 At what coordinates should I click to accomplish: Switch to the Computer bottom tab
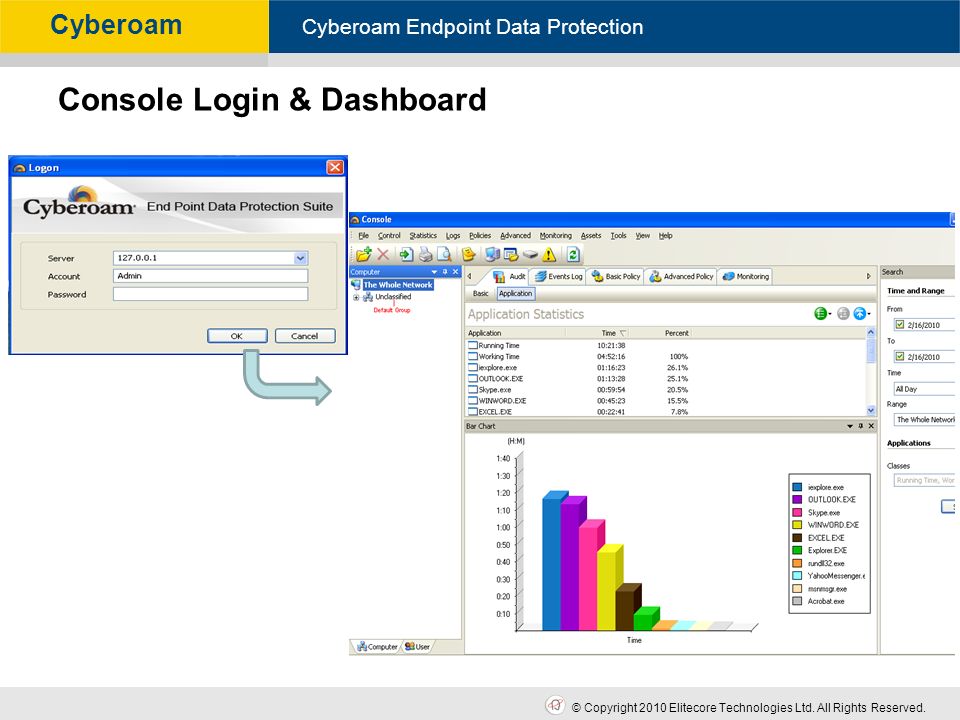click(377, 647)
